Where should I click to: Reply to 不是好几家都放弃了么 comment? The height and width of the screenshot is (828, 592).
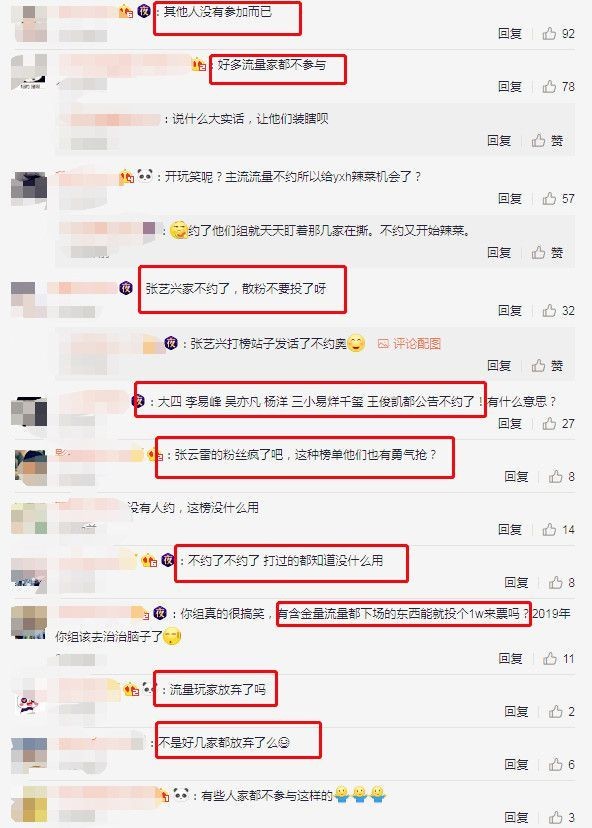coord(516,765)
